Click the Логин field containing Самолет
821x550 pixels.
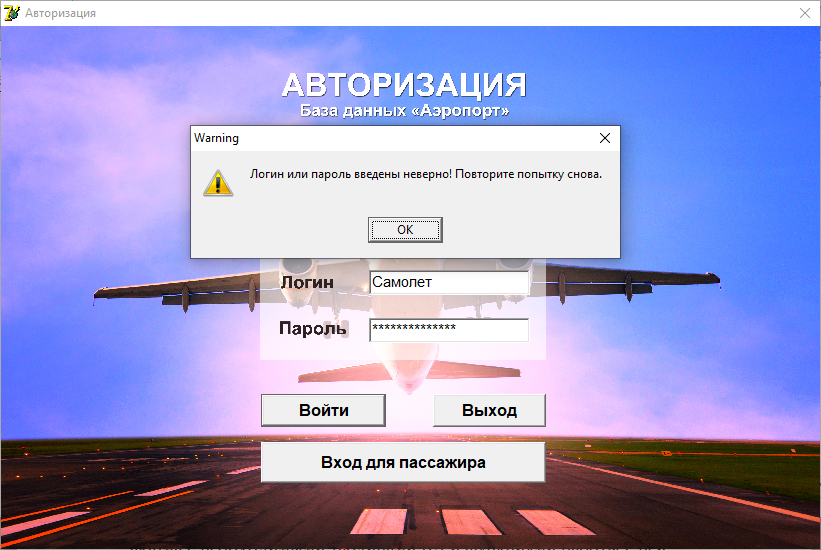449,282
